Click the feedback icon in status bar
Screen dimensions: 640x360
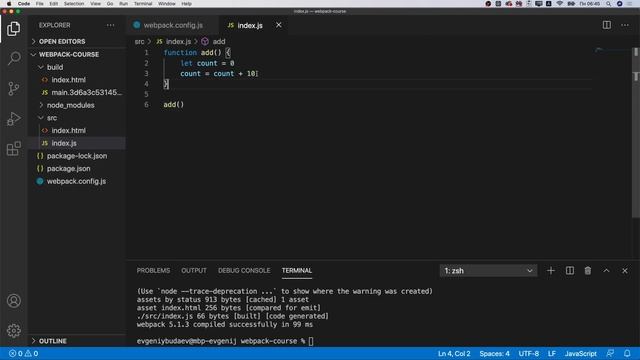(610, 353)
